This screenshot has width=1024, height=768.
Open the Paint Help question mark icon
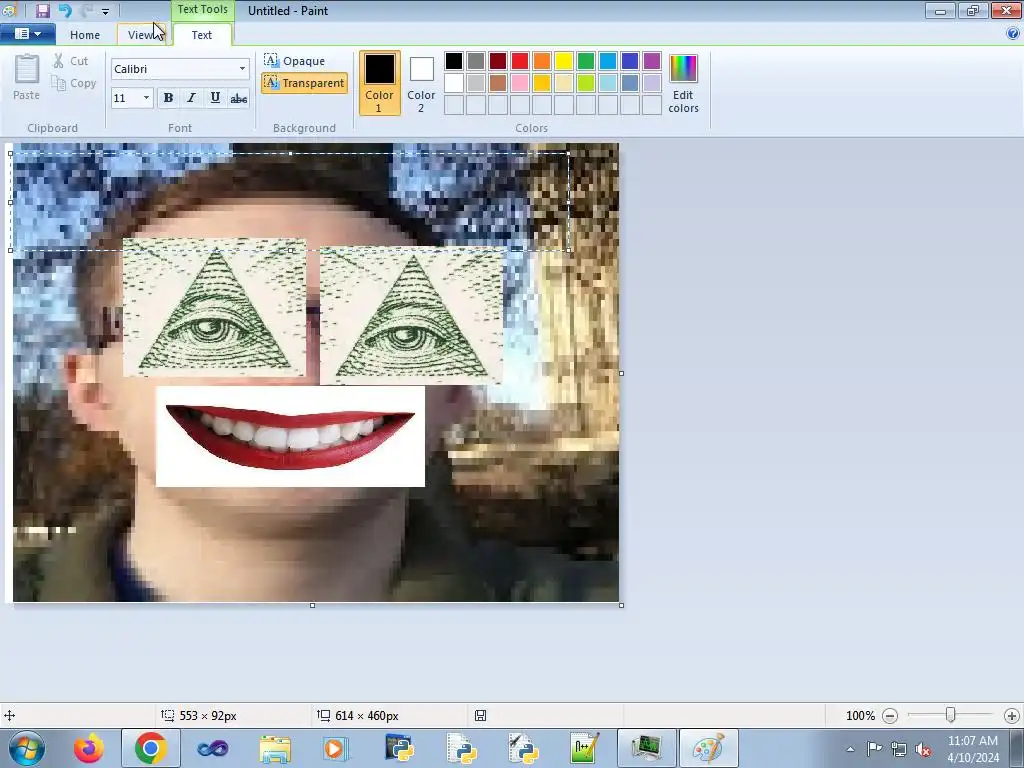point(1013,34)
